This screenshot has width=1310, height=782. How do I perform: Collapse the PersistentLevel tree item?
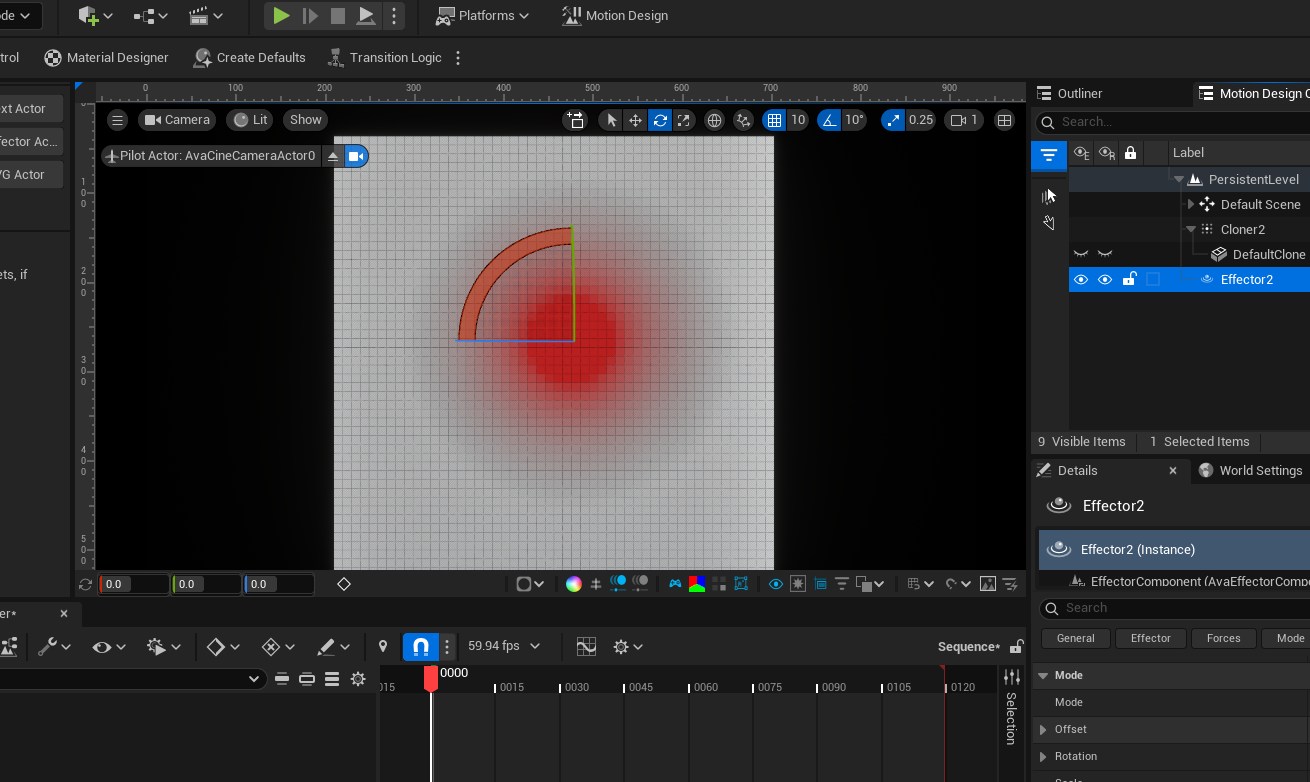pyautogui.click(x=1179, y=179)
